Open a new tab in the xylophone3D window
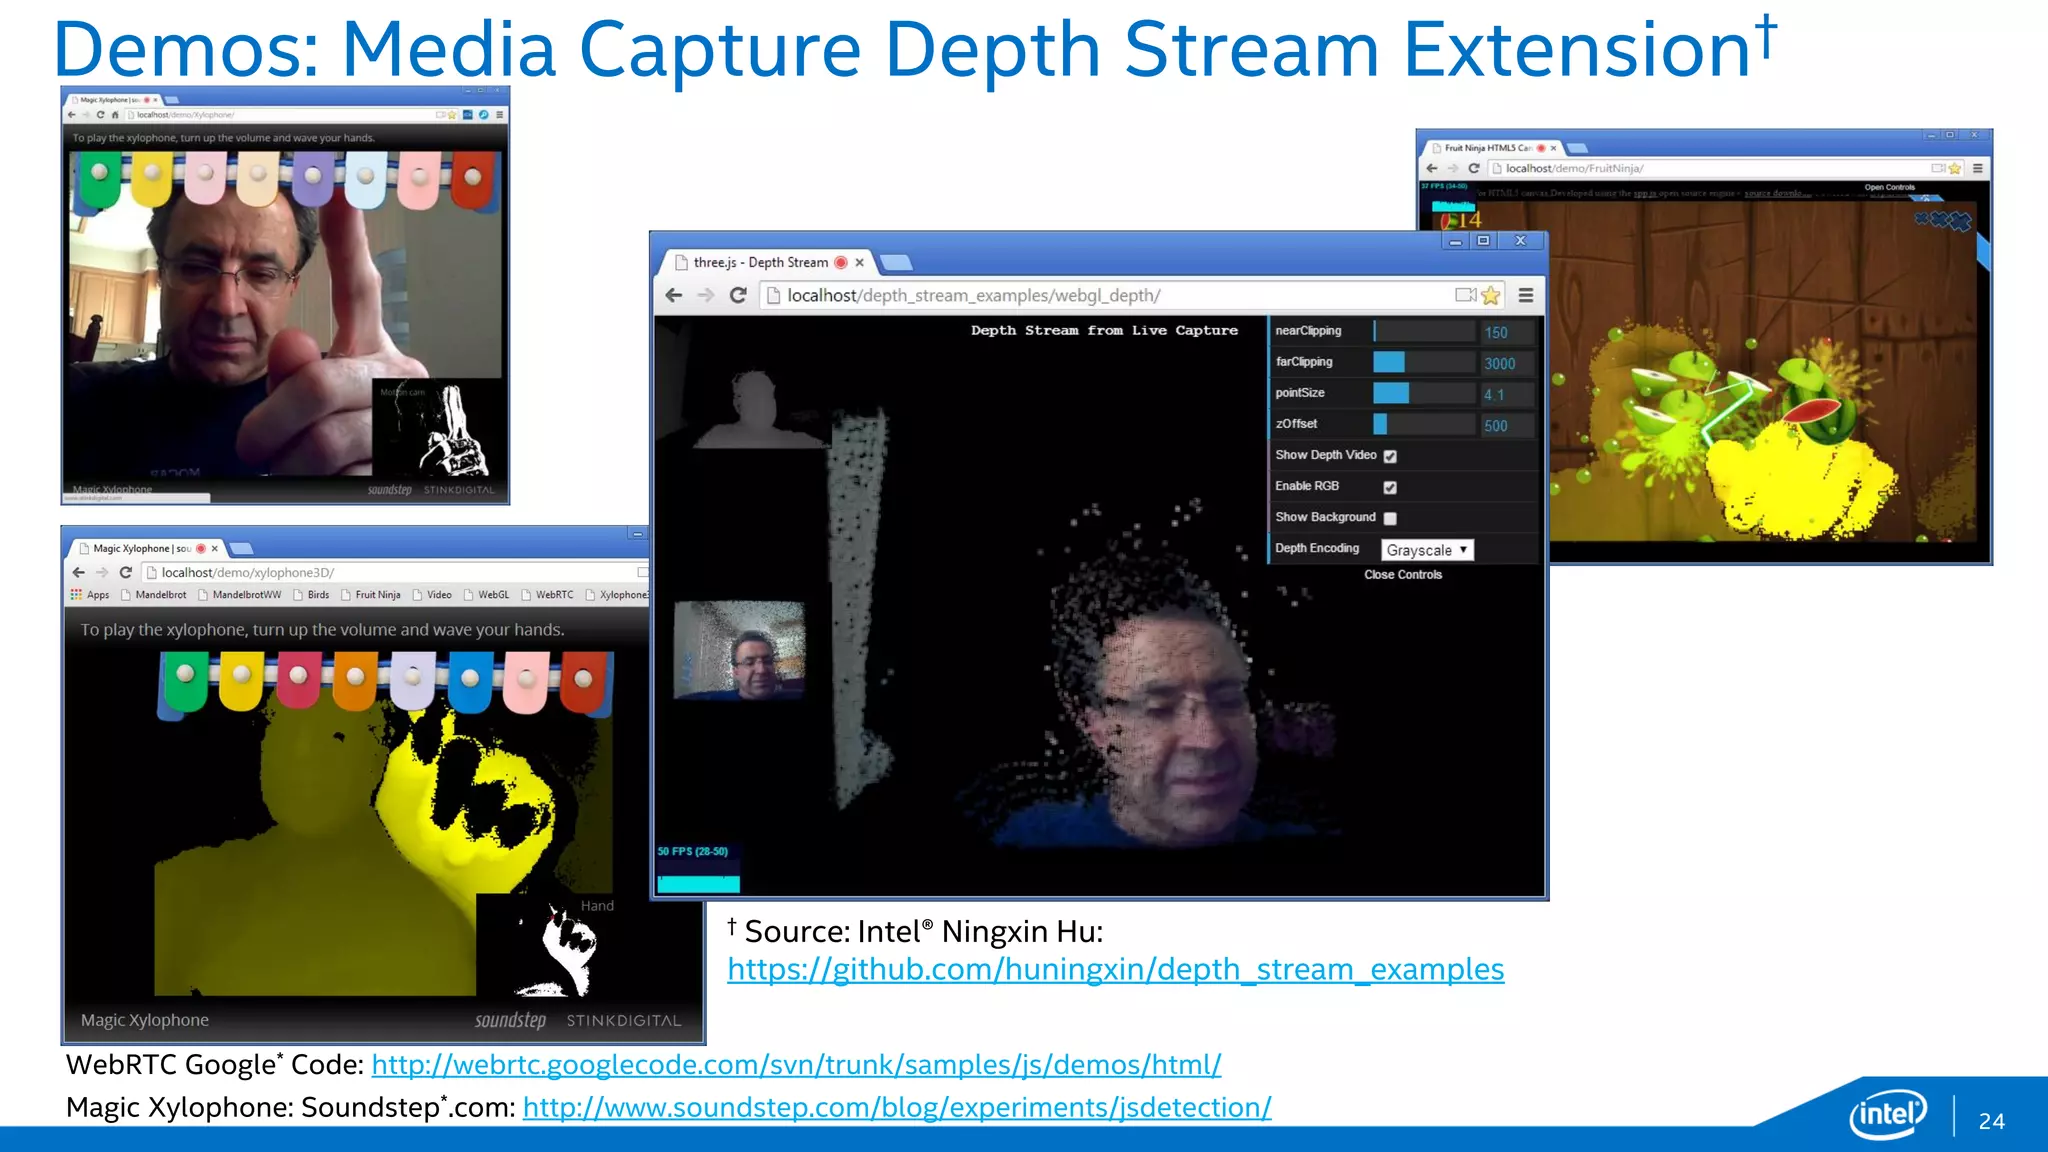 [x=241, y=548]
